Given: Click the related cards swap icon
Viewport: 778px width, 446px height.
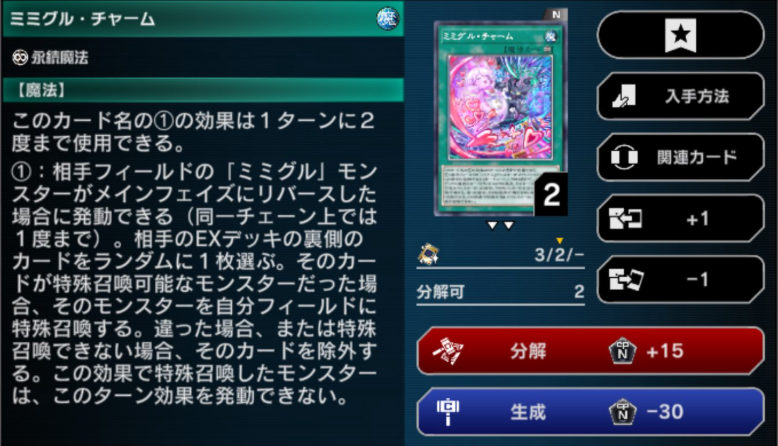Looking at the screenshot, I should (624, 157).
